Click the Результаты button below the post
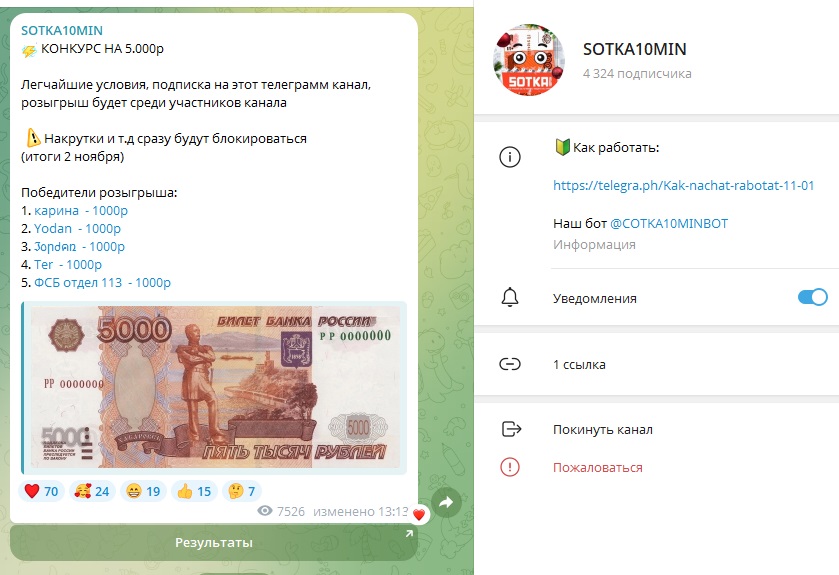 [x=213, y=542]
